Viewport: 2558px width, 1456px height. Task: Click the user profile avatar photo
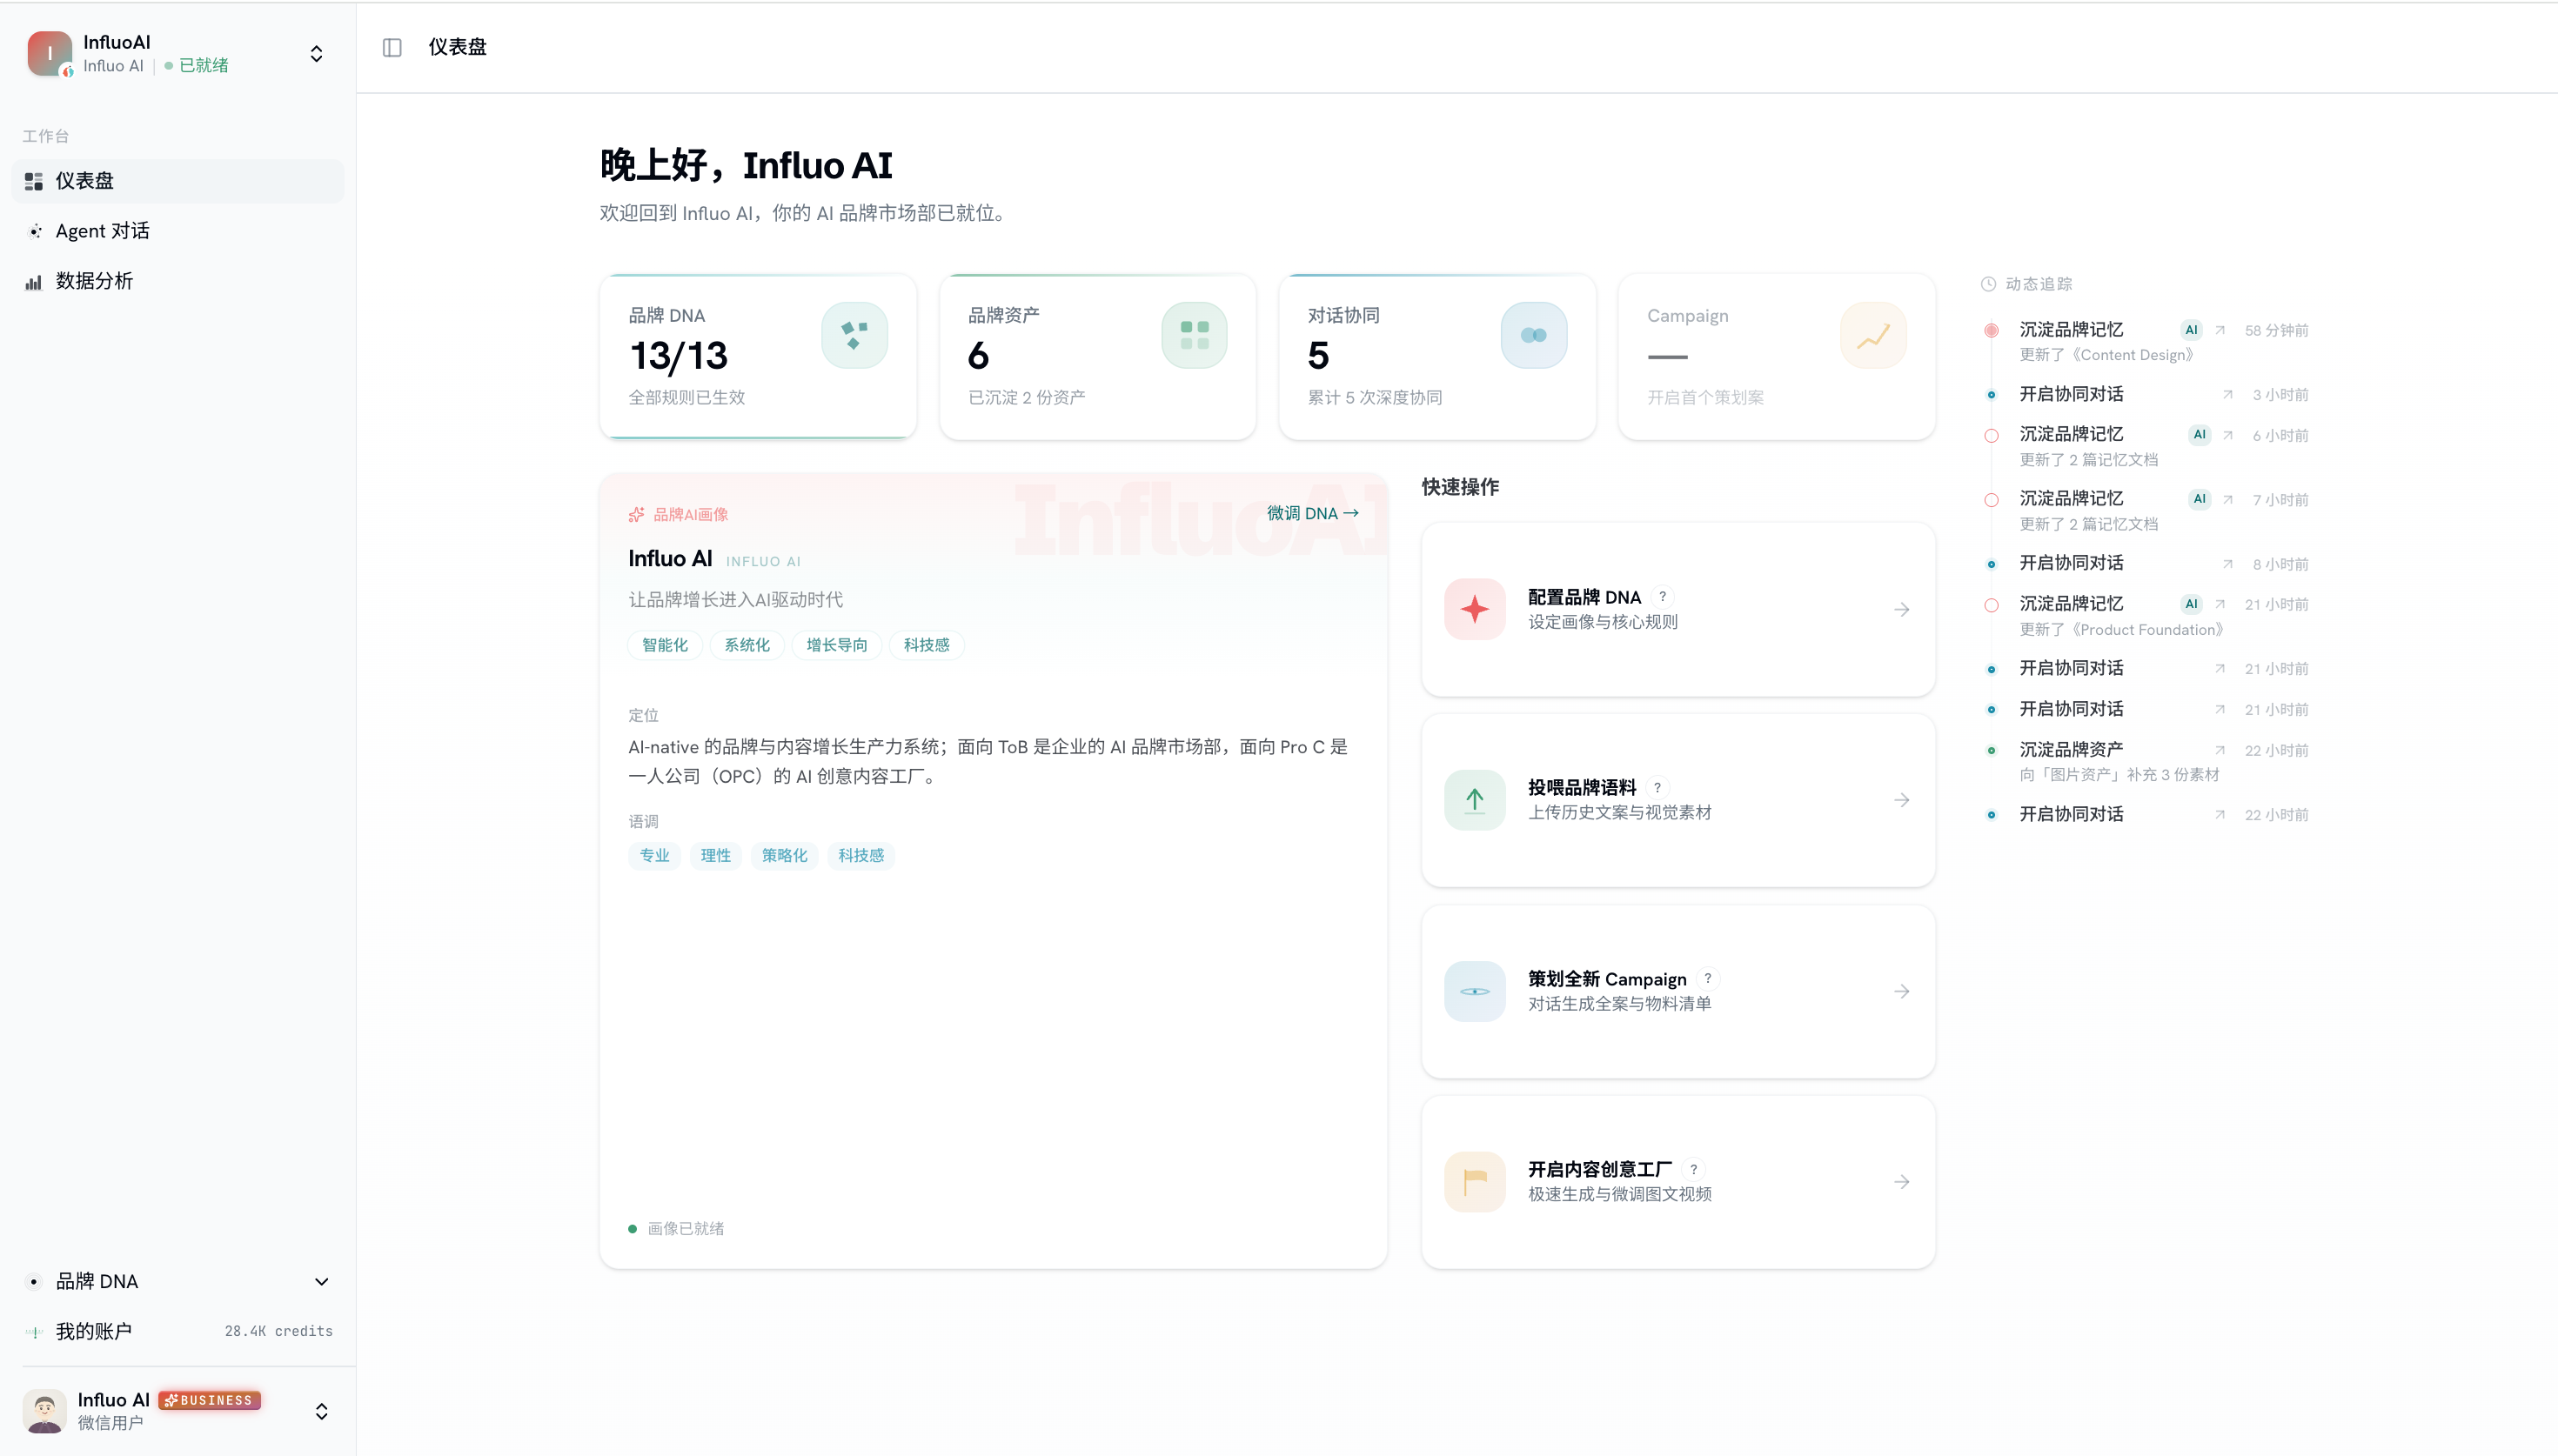(45, 1411)
